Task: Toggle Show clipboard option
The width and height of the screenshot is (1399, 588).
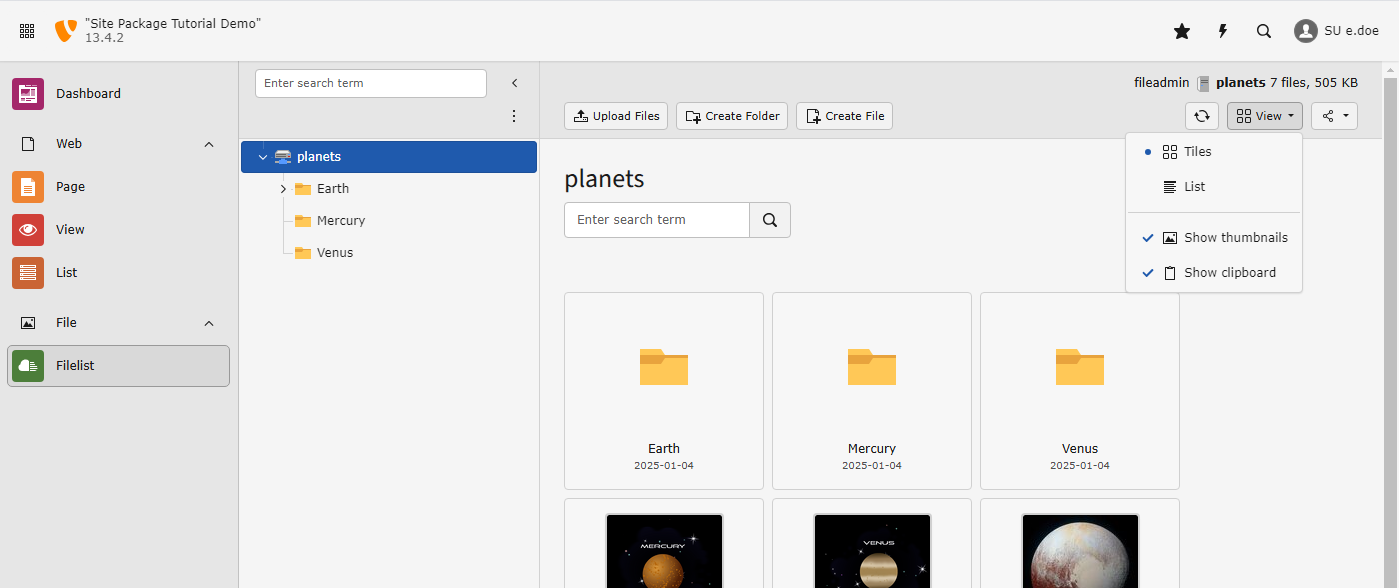Action: 1214,273
